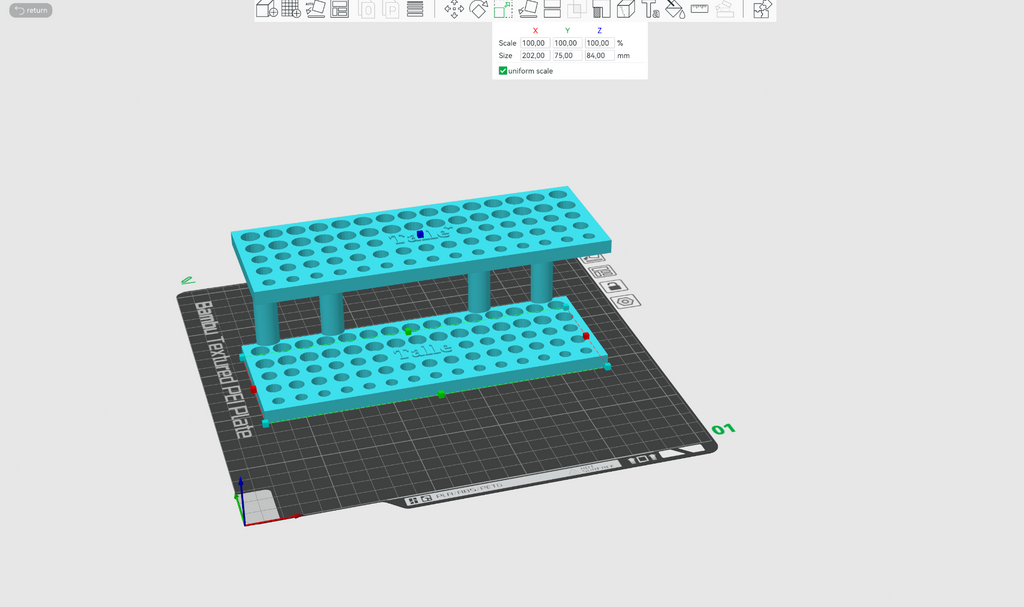
Task: Open the Measure ruler tool
Action: [x=699, y=8]
